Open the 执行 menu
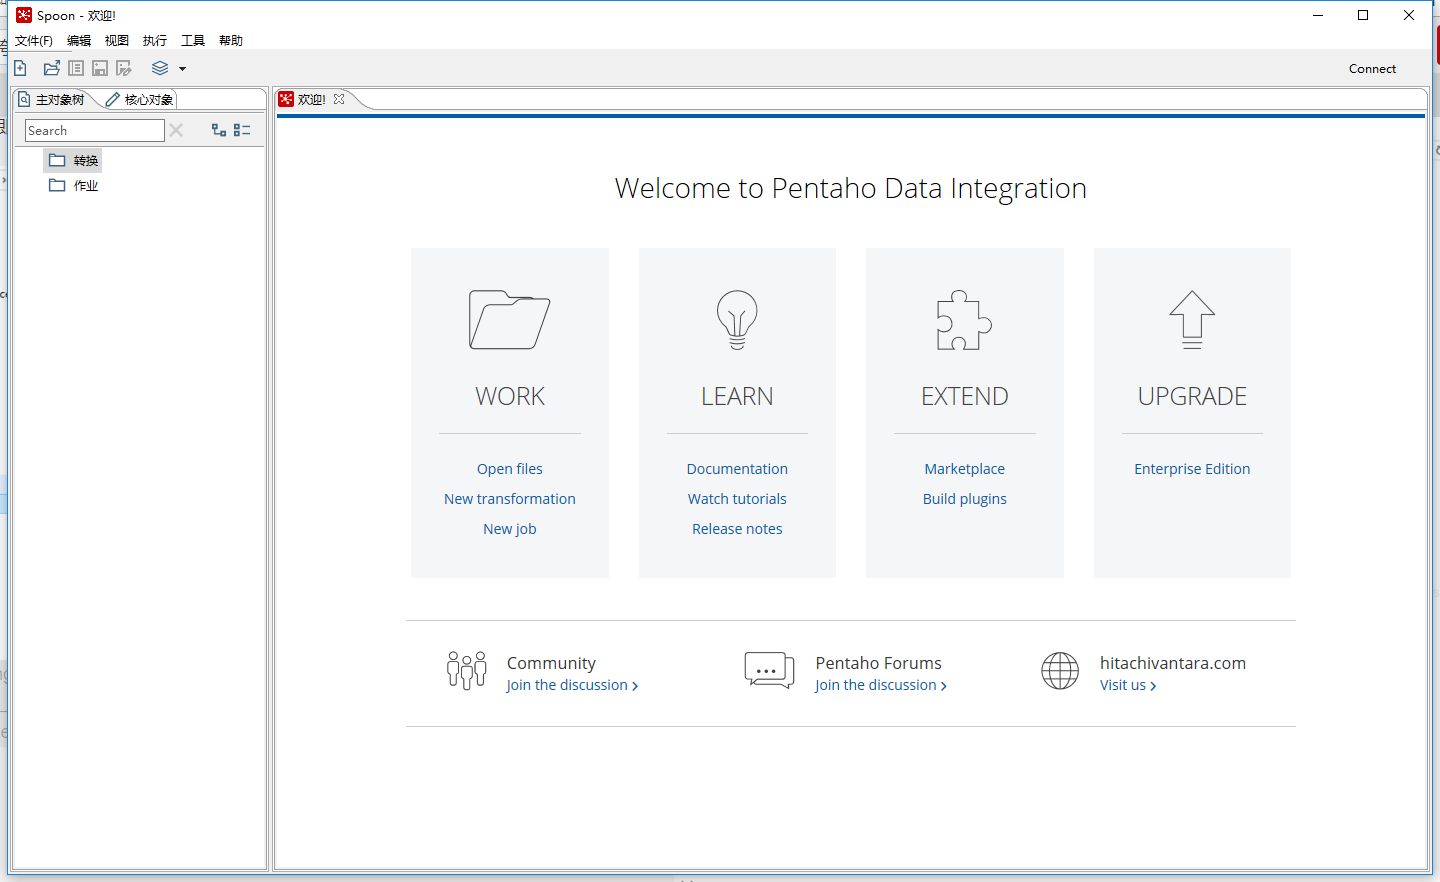Screen dimensions: 1440x882 [155, 41]
